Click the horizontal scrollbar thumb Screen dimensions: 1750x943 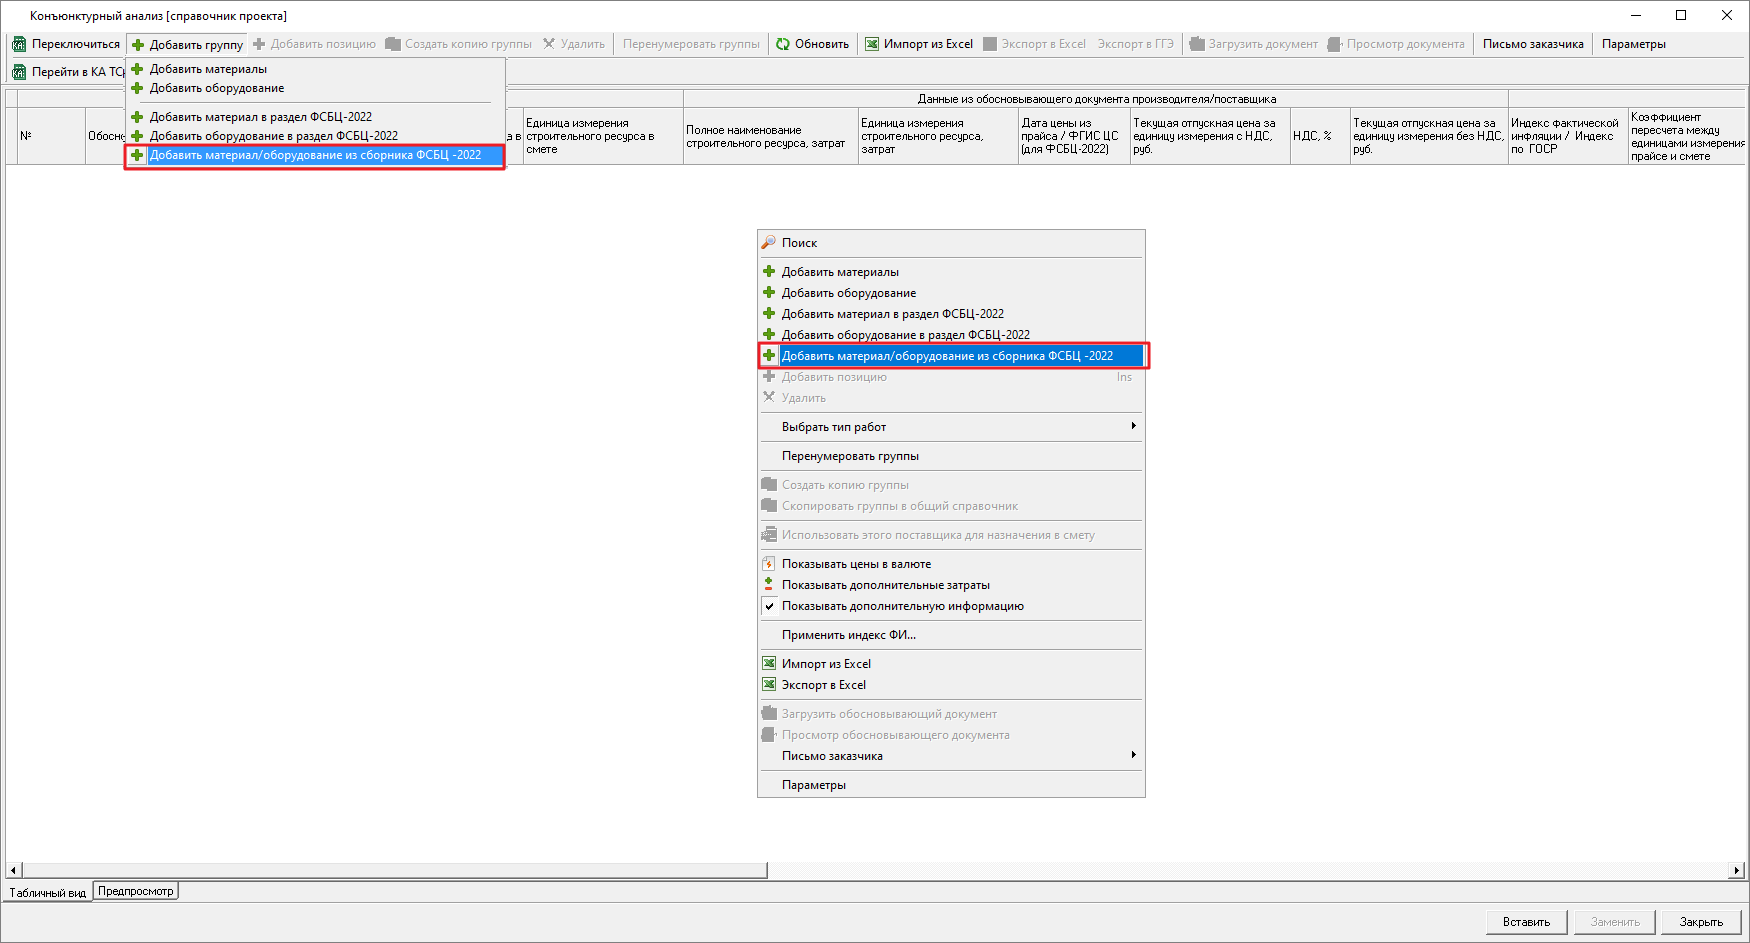[395, 870]
